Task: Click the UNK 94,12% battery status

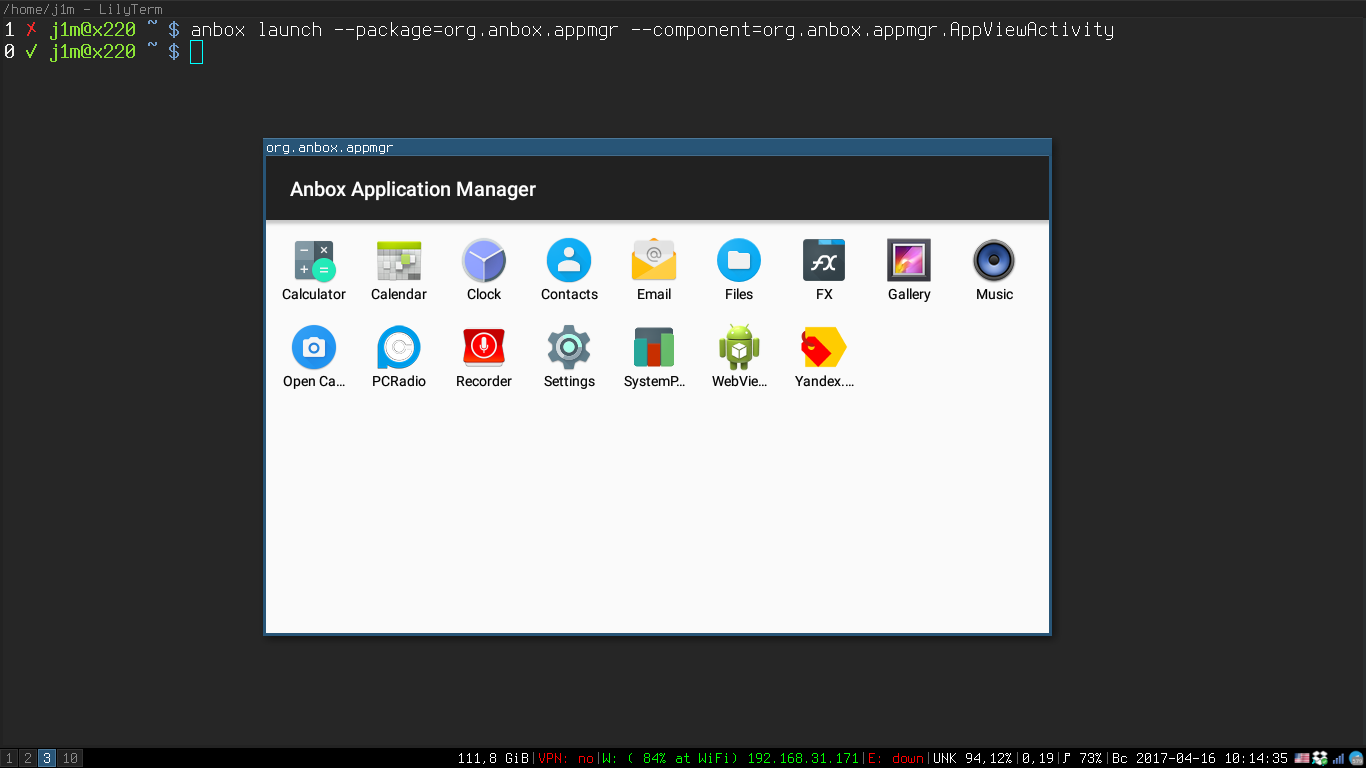Action: (972, 759)
